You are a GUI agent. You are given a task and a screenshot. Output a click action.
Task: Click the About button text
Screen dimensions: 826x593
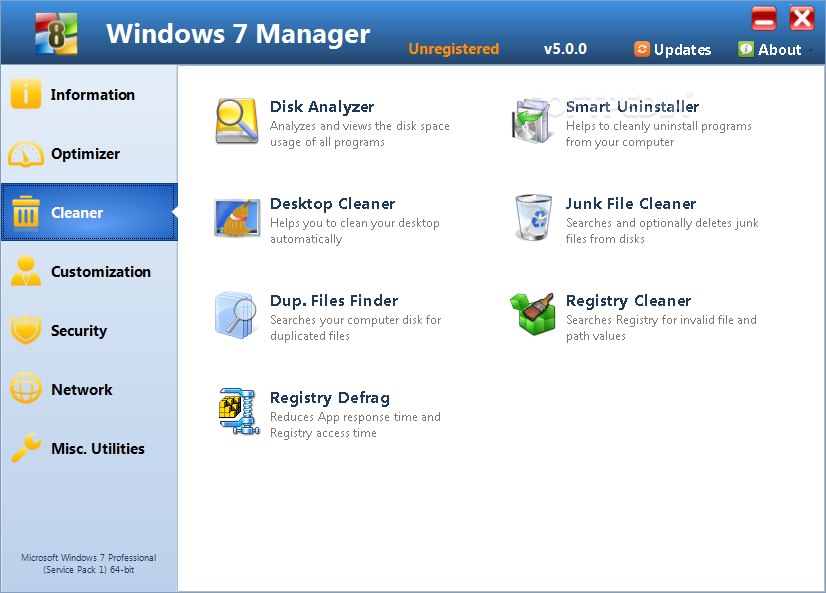pos(780,50)
